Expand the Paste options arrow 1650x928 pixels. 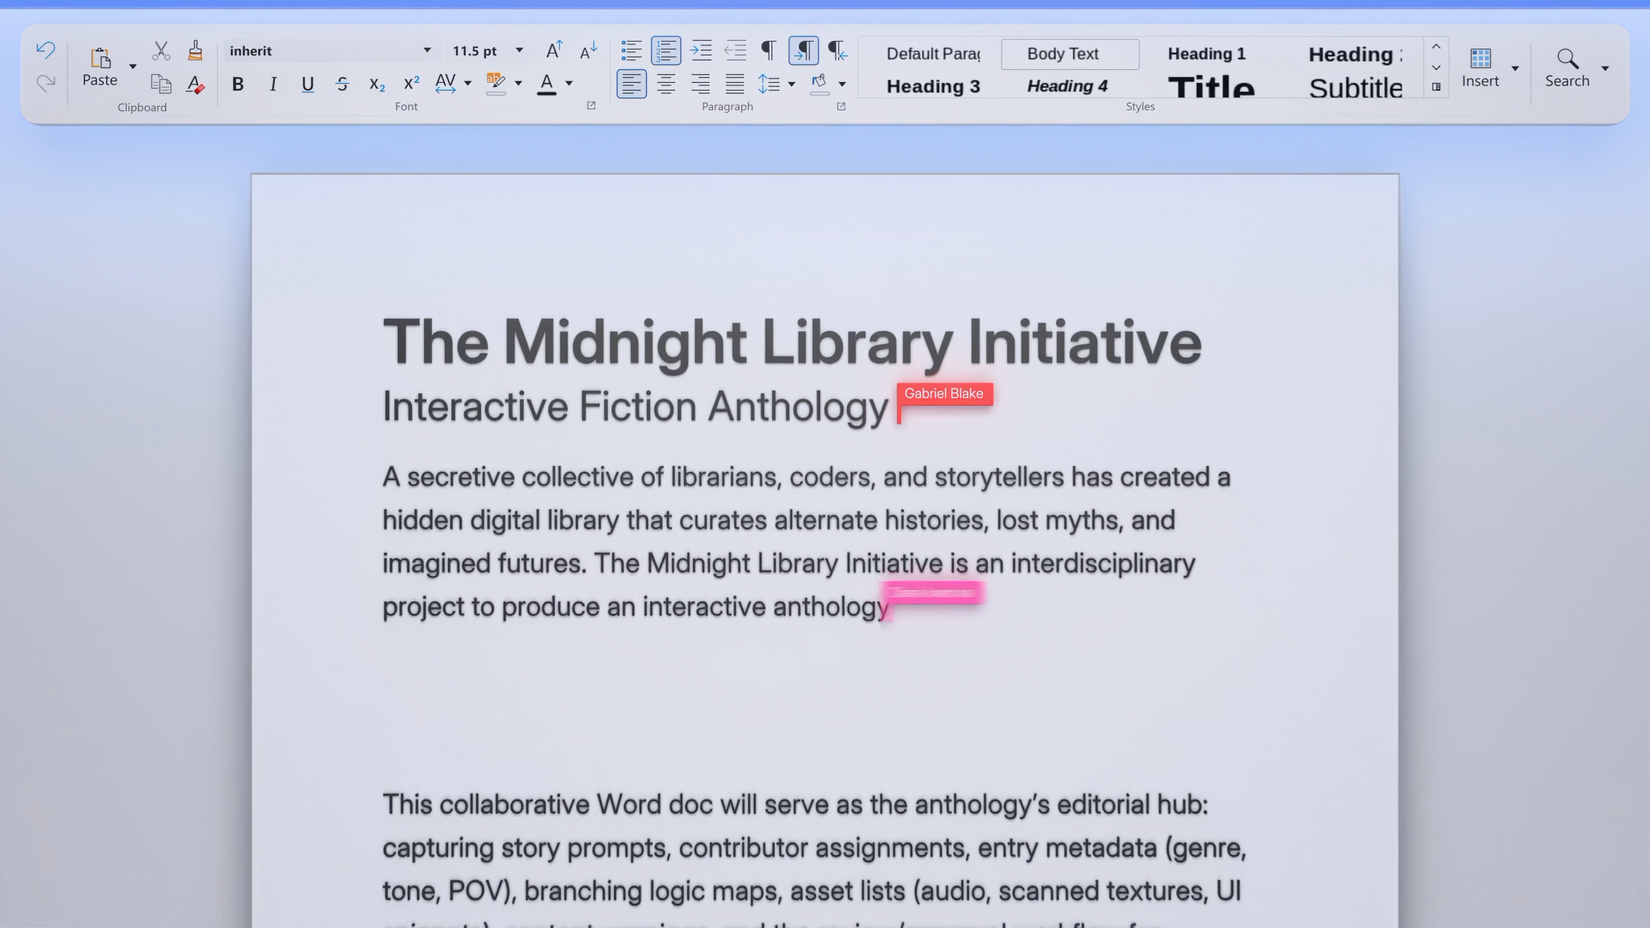(132, 67)
